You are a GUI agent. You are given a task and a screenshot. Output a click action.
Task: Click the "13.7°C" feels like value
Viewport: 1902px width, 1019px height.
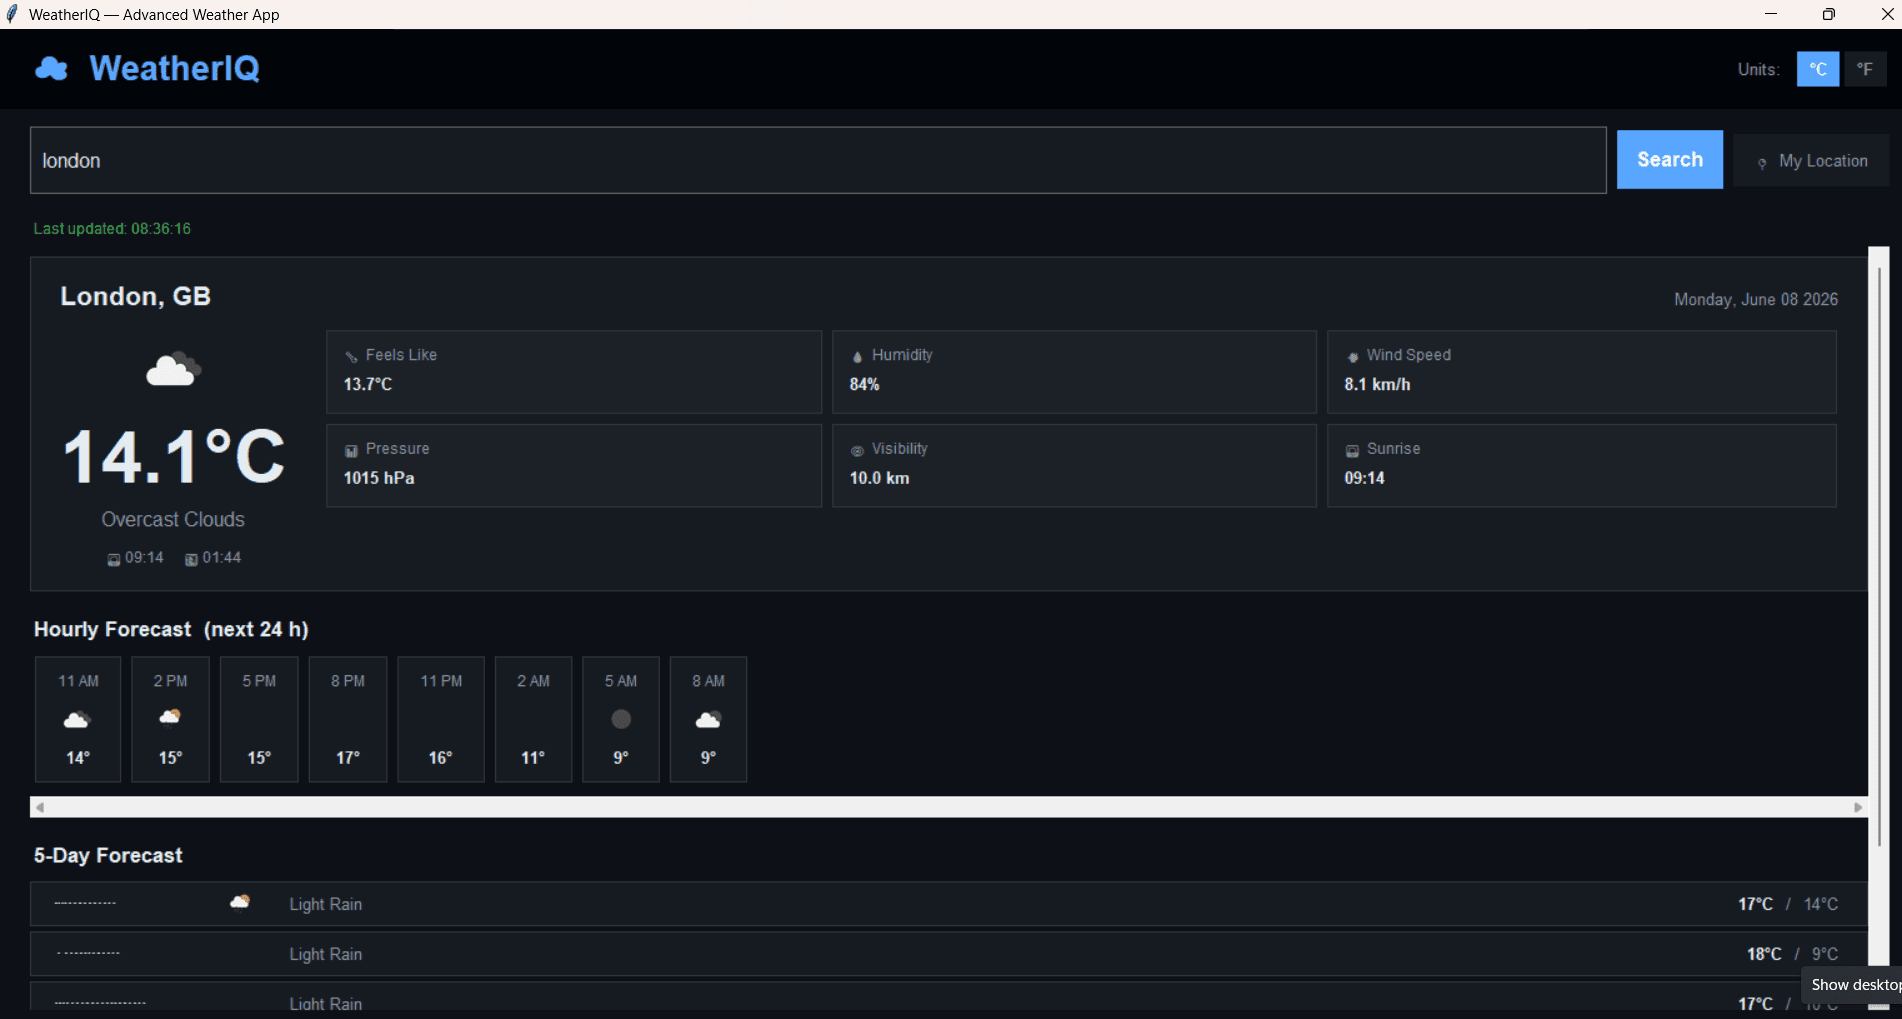coord(368,384)
